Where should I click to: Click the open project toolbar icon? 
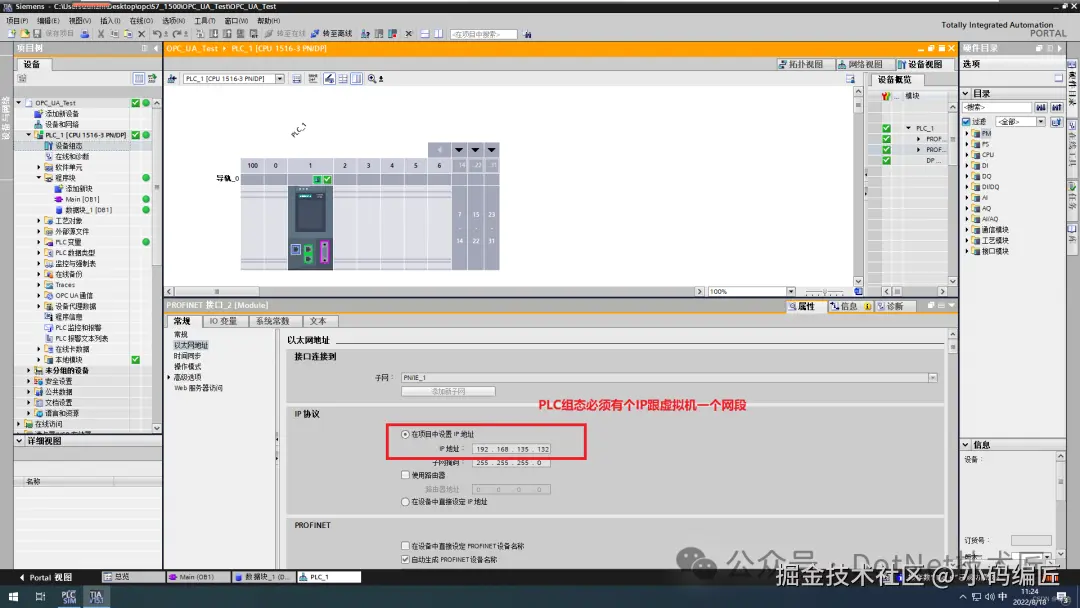[x=24, y=34]
